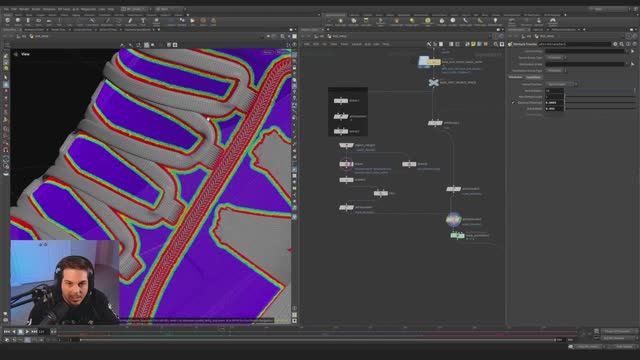
Task: Select the Grid shelf tool
Action: 48,21
